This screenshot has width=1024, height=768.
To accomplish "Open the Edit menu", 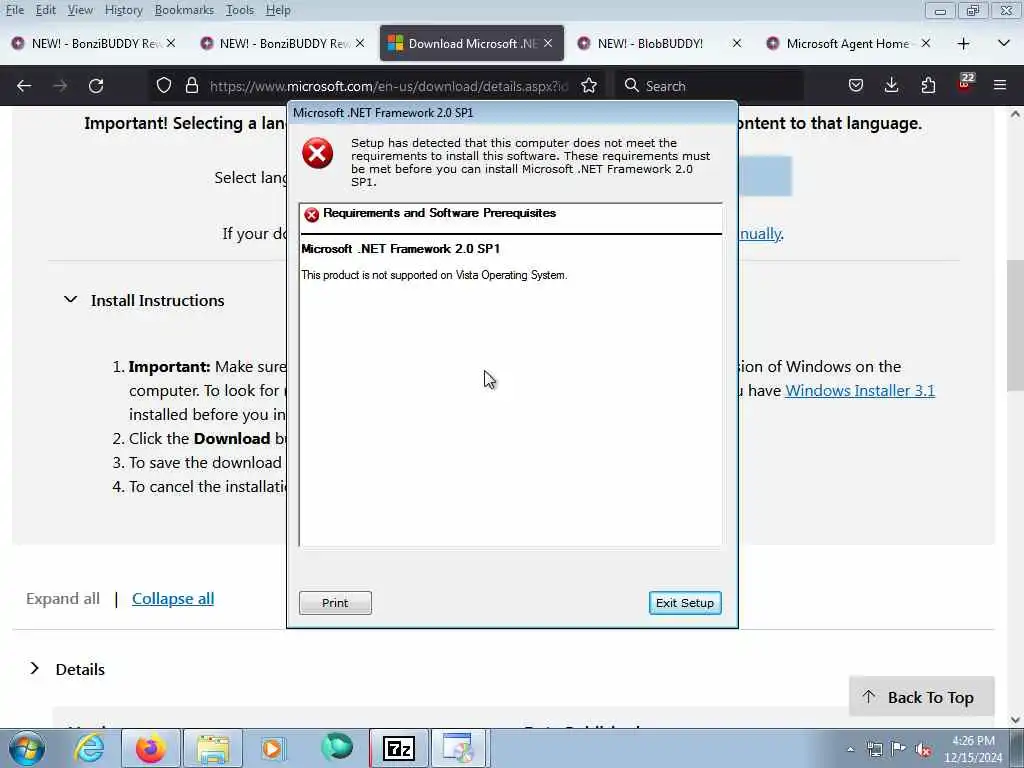I will click(x=45, y=10).
